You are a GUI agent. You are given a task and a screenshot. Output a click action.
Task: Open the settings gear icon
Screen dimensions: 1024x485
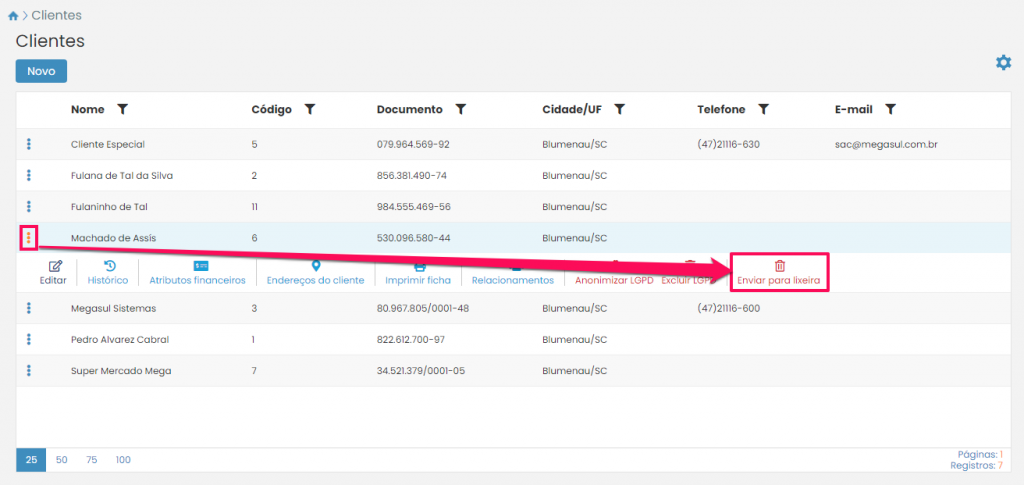1003,63
